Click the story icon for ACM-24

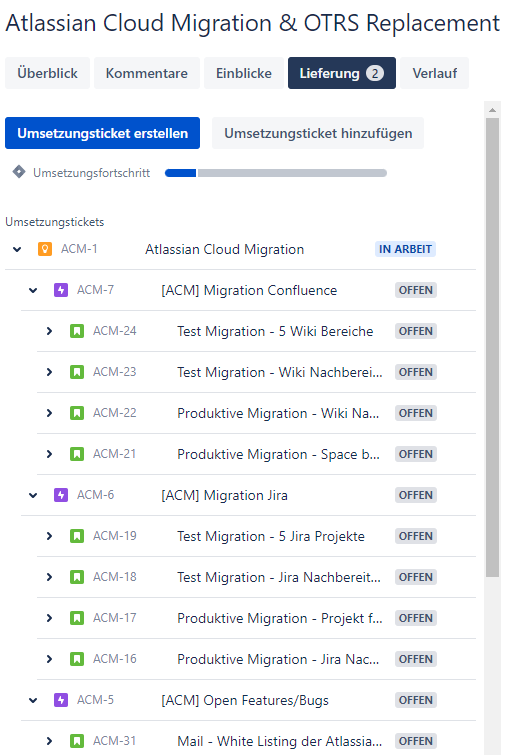(77, 331)
